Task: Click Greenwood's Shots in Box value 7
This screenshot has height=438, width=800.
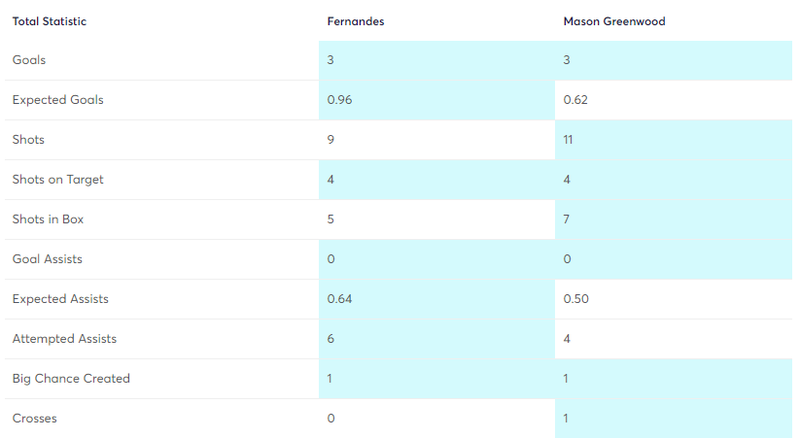Action: click(x=567, y=219)
